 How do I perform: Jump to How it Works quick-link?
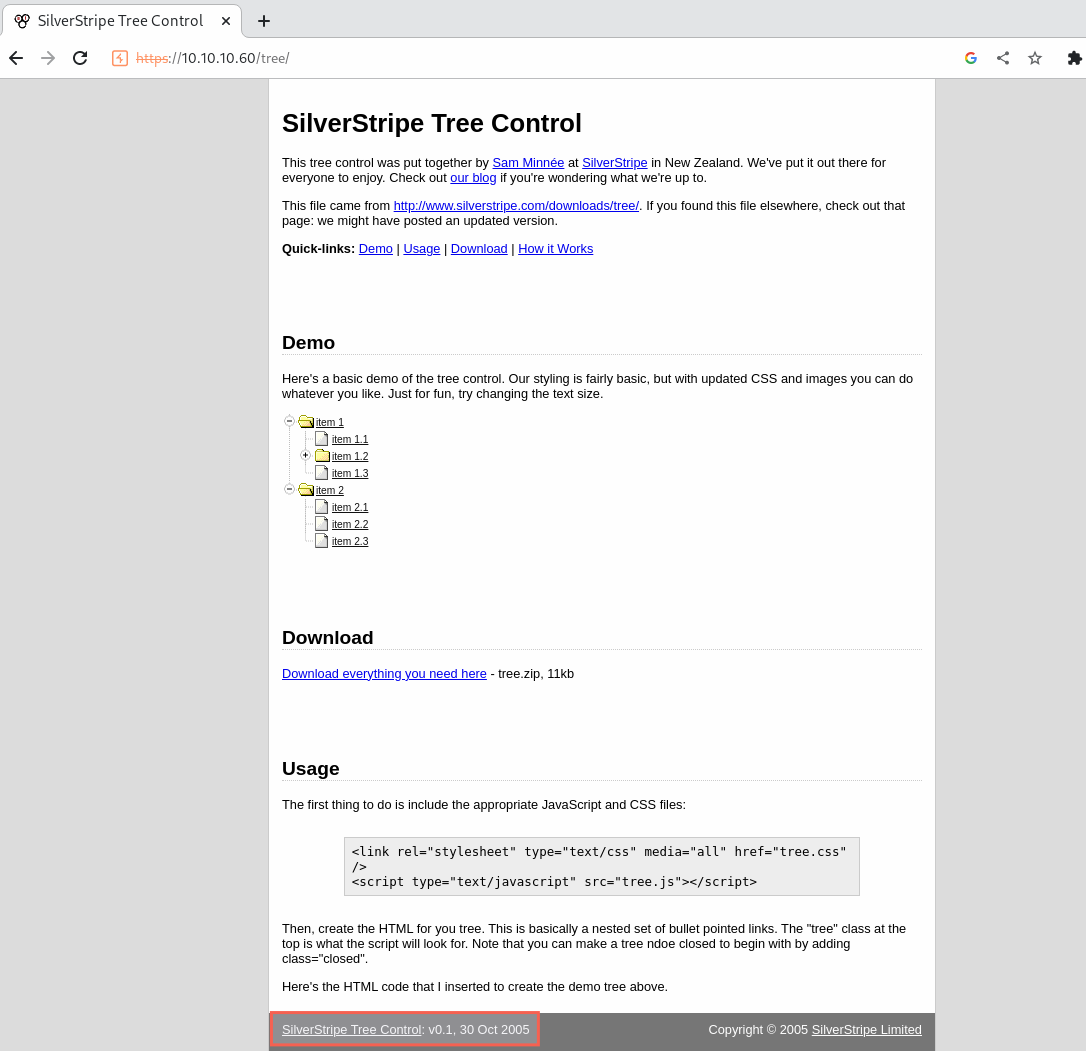tap(555, 249)
